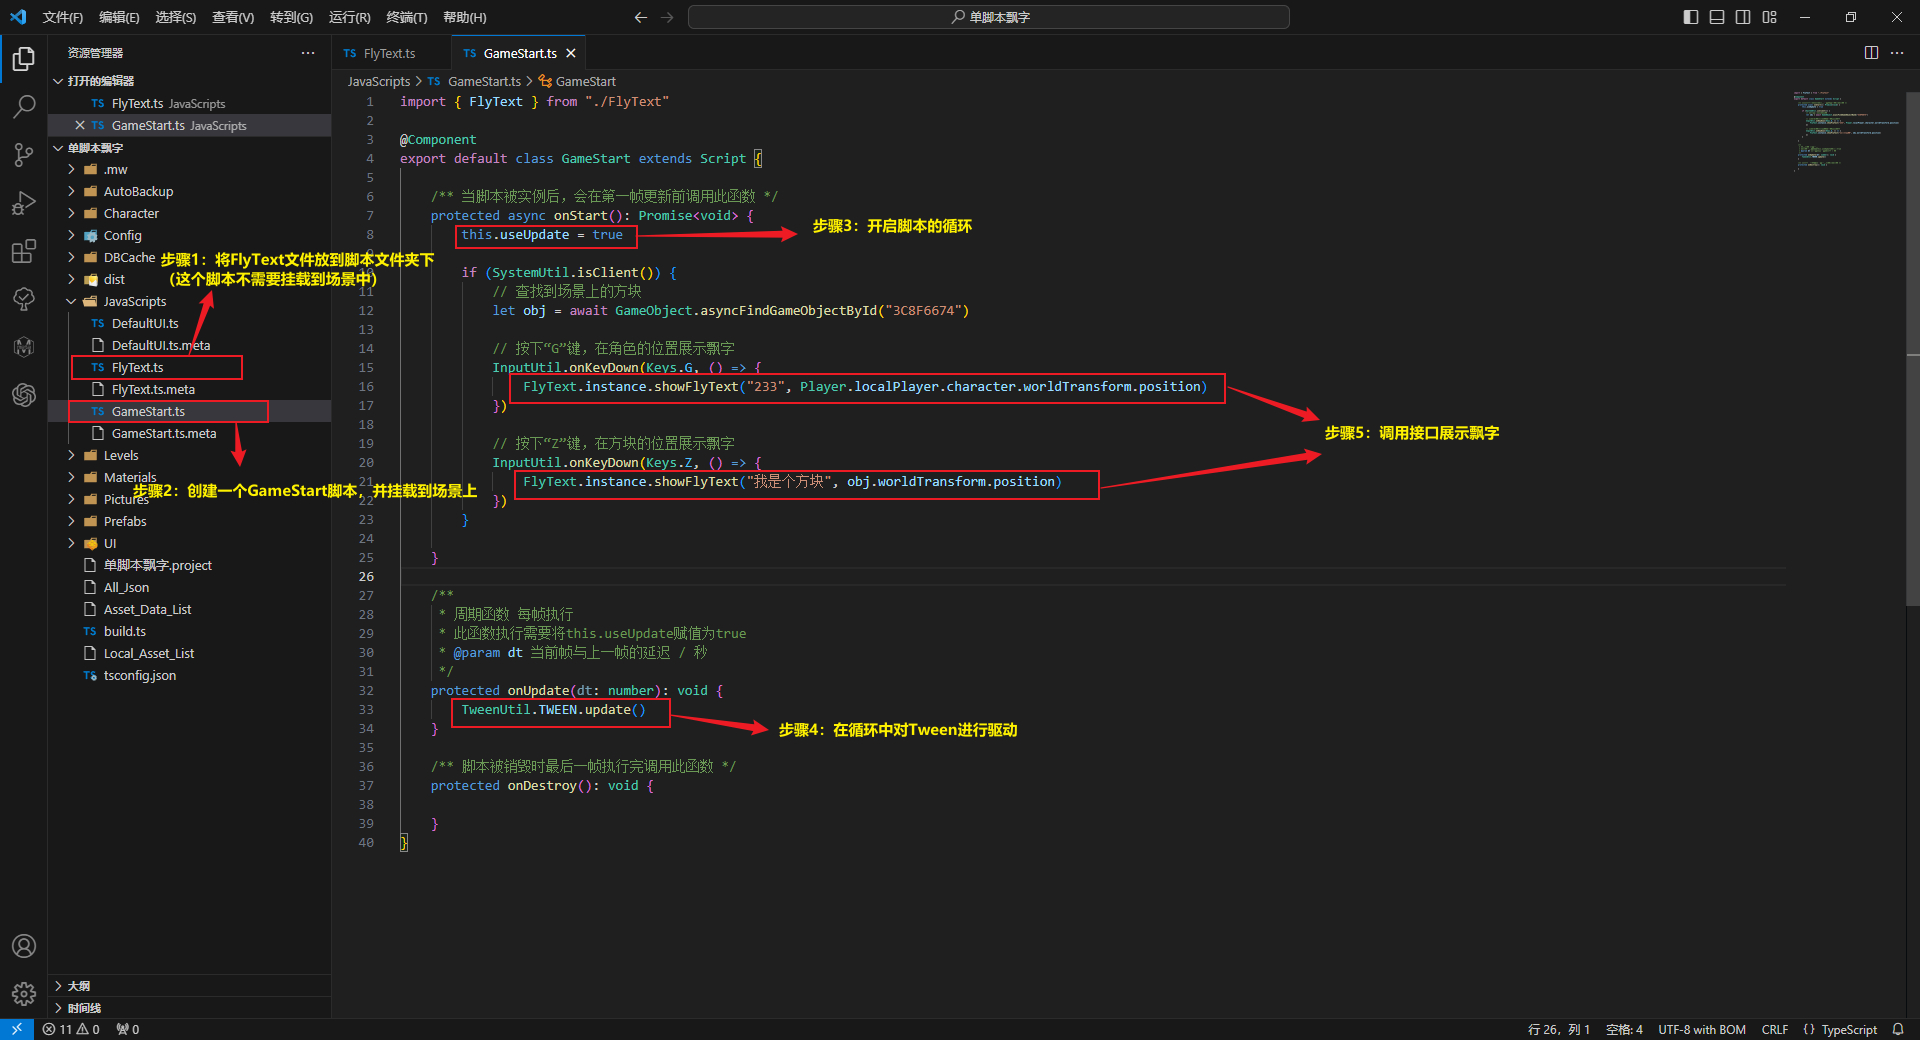Open customize layout icon
This screenshot has width=1920, height=1040.
(x=1770, y=17)
